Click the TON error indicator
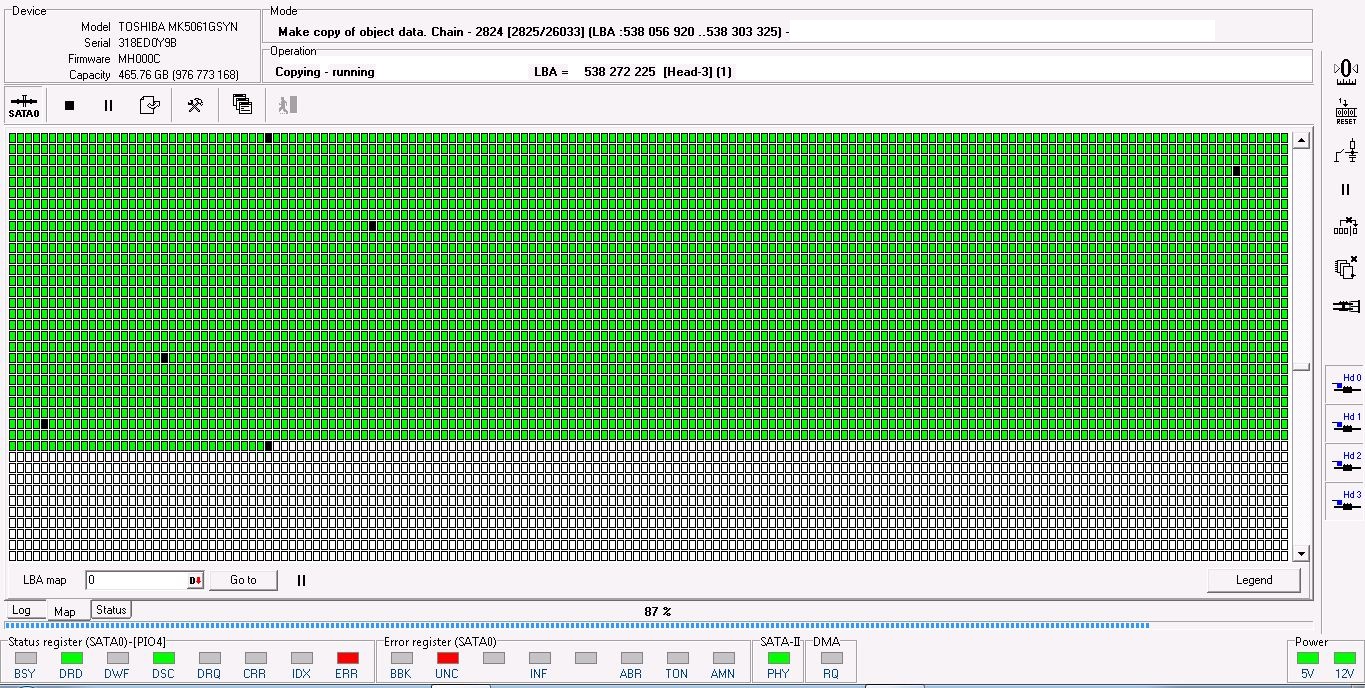This screenshot has height=688, width=1365. coord(677,658)
